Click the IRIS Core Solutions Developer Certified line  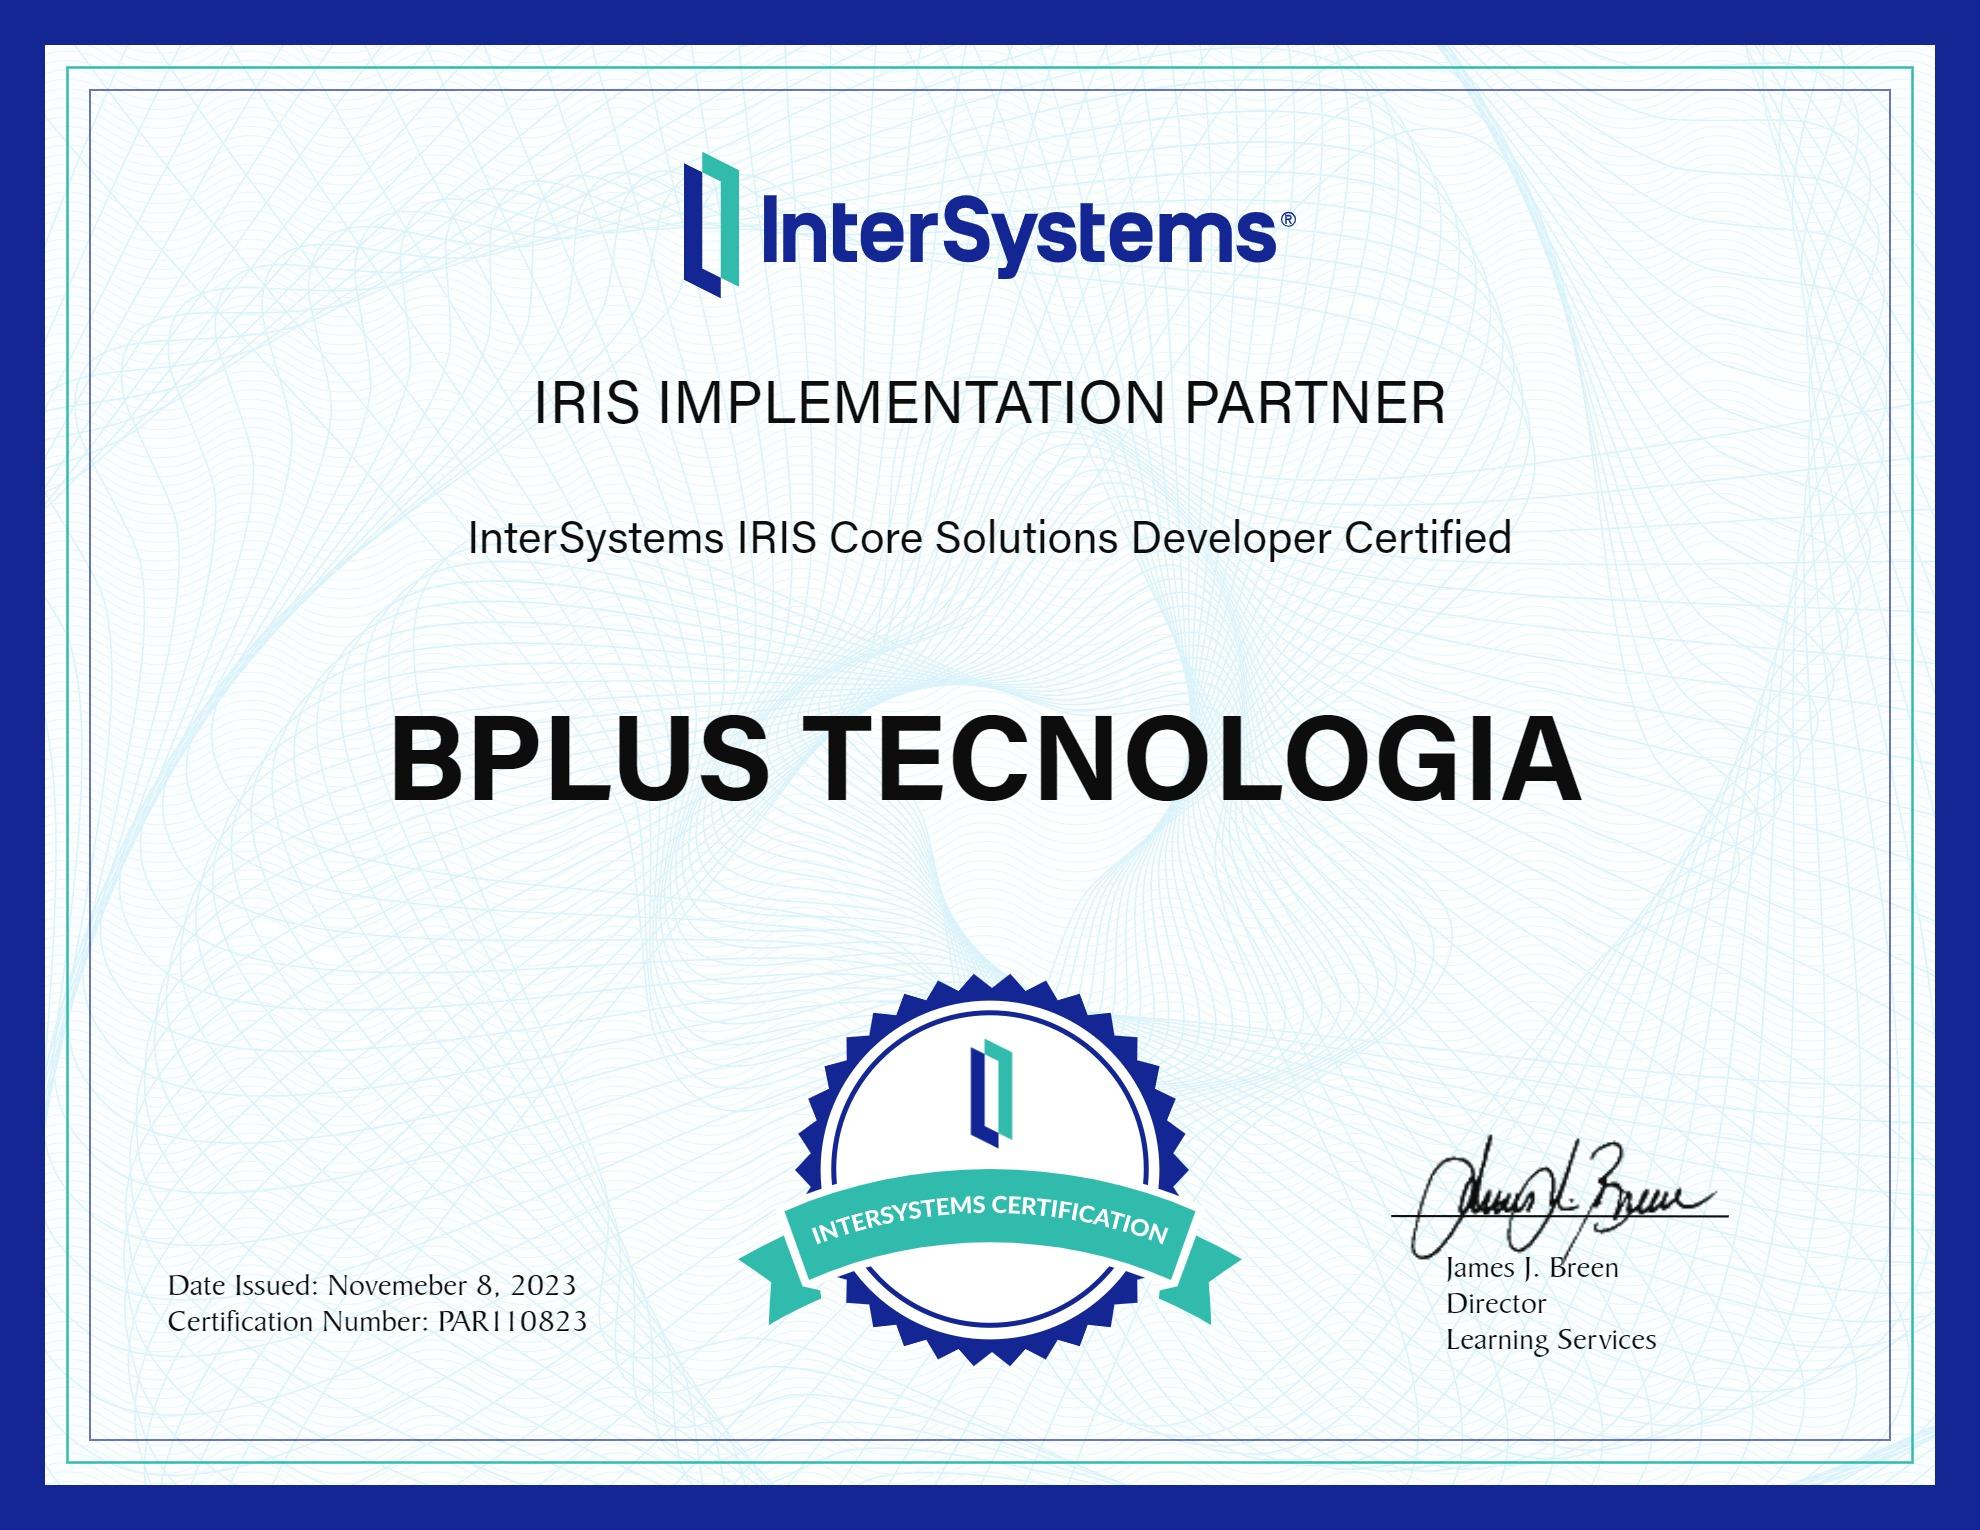(x=989, y=538)
